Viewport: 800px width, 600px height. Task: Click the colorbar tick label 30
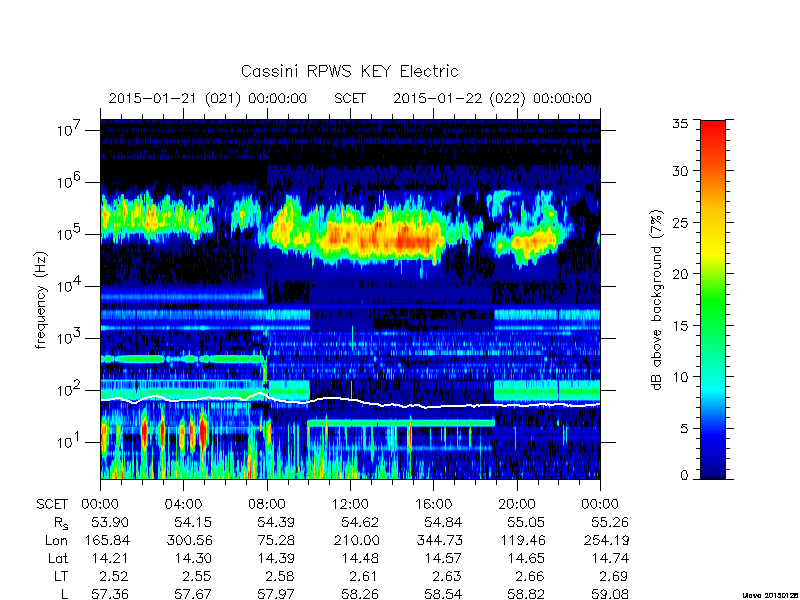[x=680, y=170]
